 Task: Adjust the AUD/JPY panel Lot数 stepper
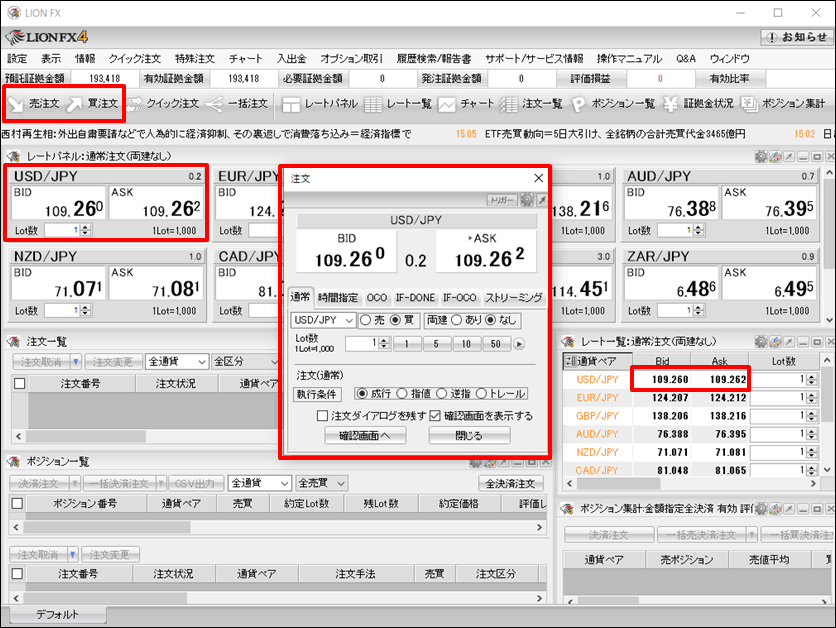pyautogui.click(x=698, y=230)
